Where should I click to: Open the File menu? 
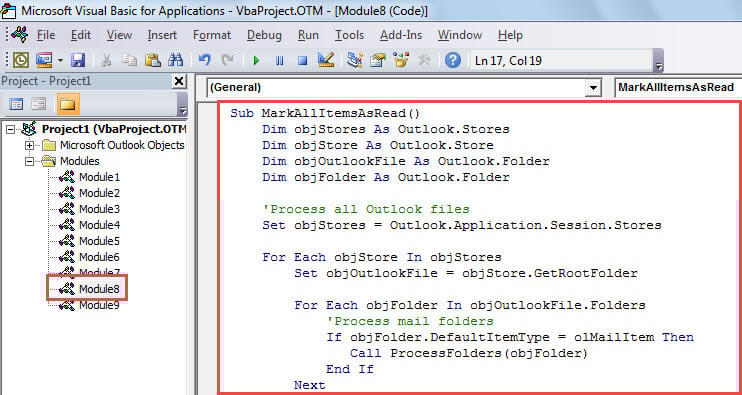point(46,35)
